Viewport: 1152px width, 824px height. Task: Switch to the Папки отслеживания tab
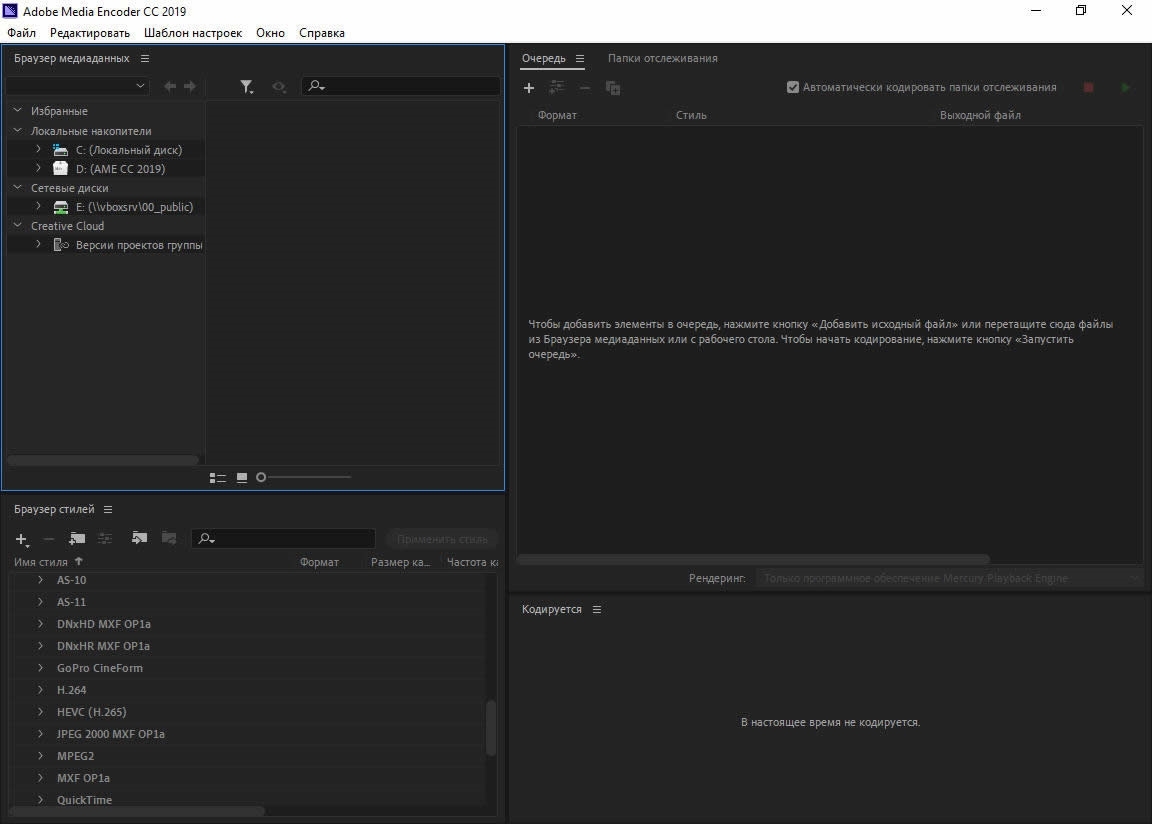662,58
